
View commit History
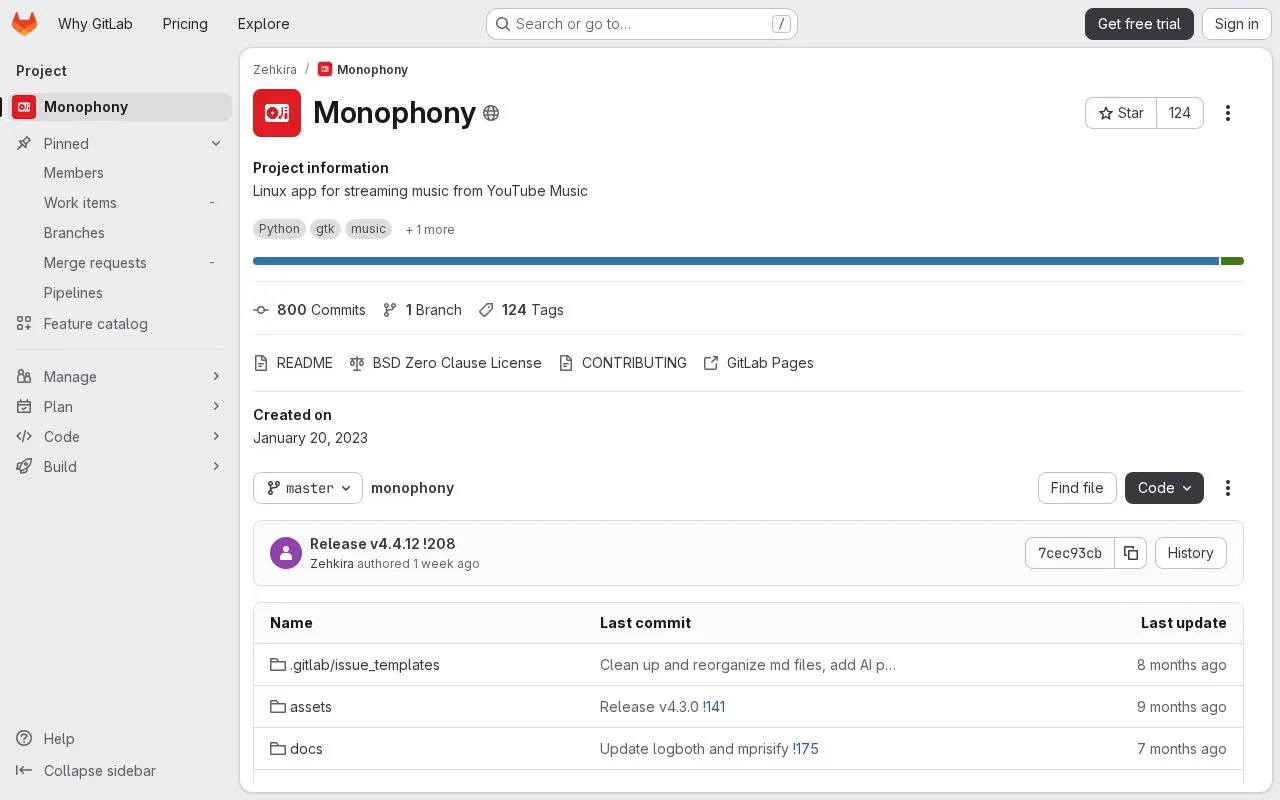(1190, 553)
